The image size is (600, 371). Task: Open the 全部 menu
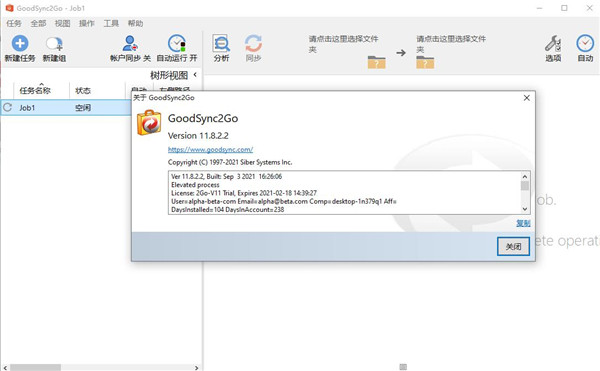(x=38, y=23)
